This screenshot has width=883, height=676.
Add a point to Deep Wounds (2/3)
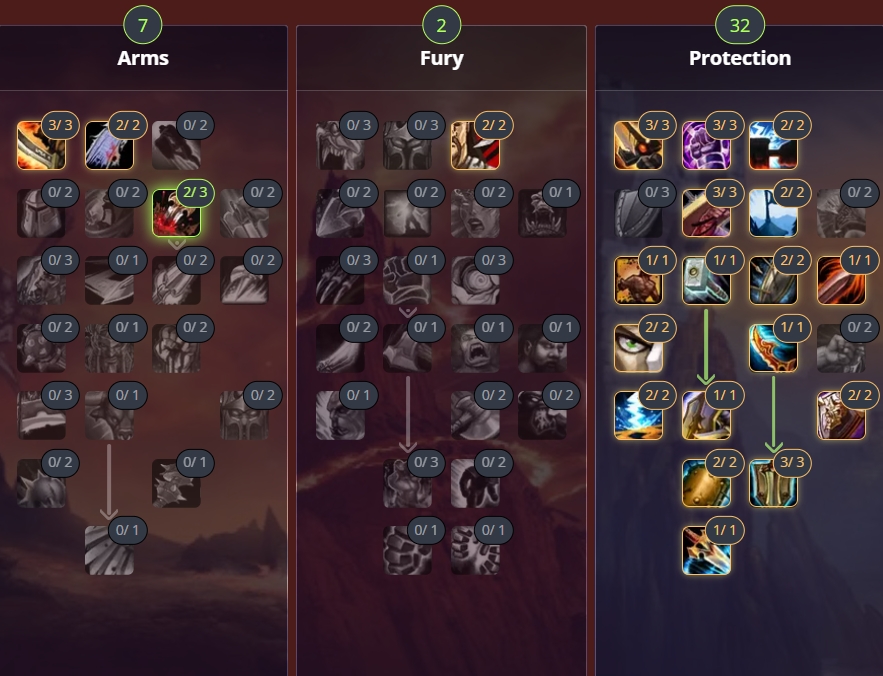pos(176,213)
